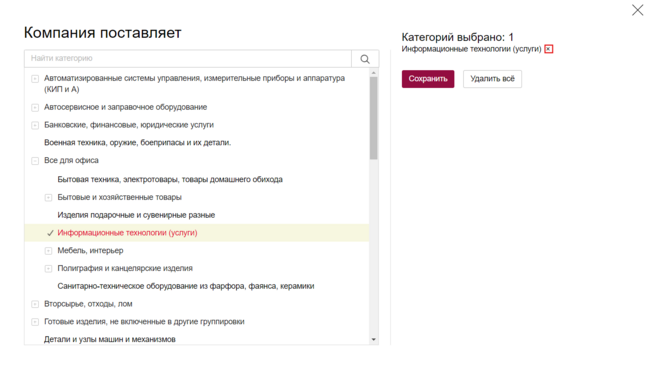
Task: Click scrollbar down arrow in category list
Action: (x=374, y=340)
